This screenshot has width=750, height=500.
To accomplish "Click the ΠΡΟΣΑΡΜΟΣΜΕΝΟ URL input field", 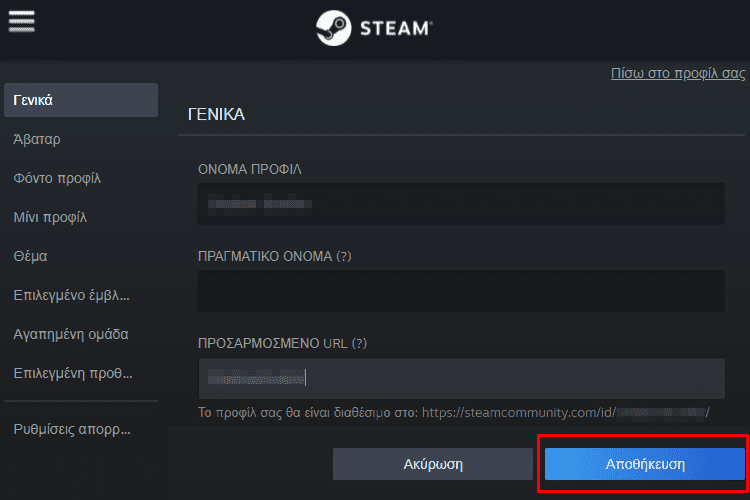I will pyautogui.click(x=461, y=378).
